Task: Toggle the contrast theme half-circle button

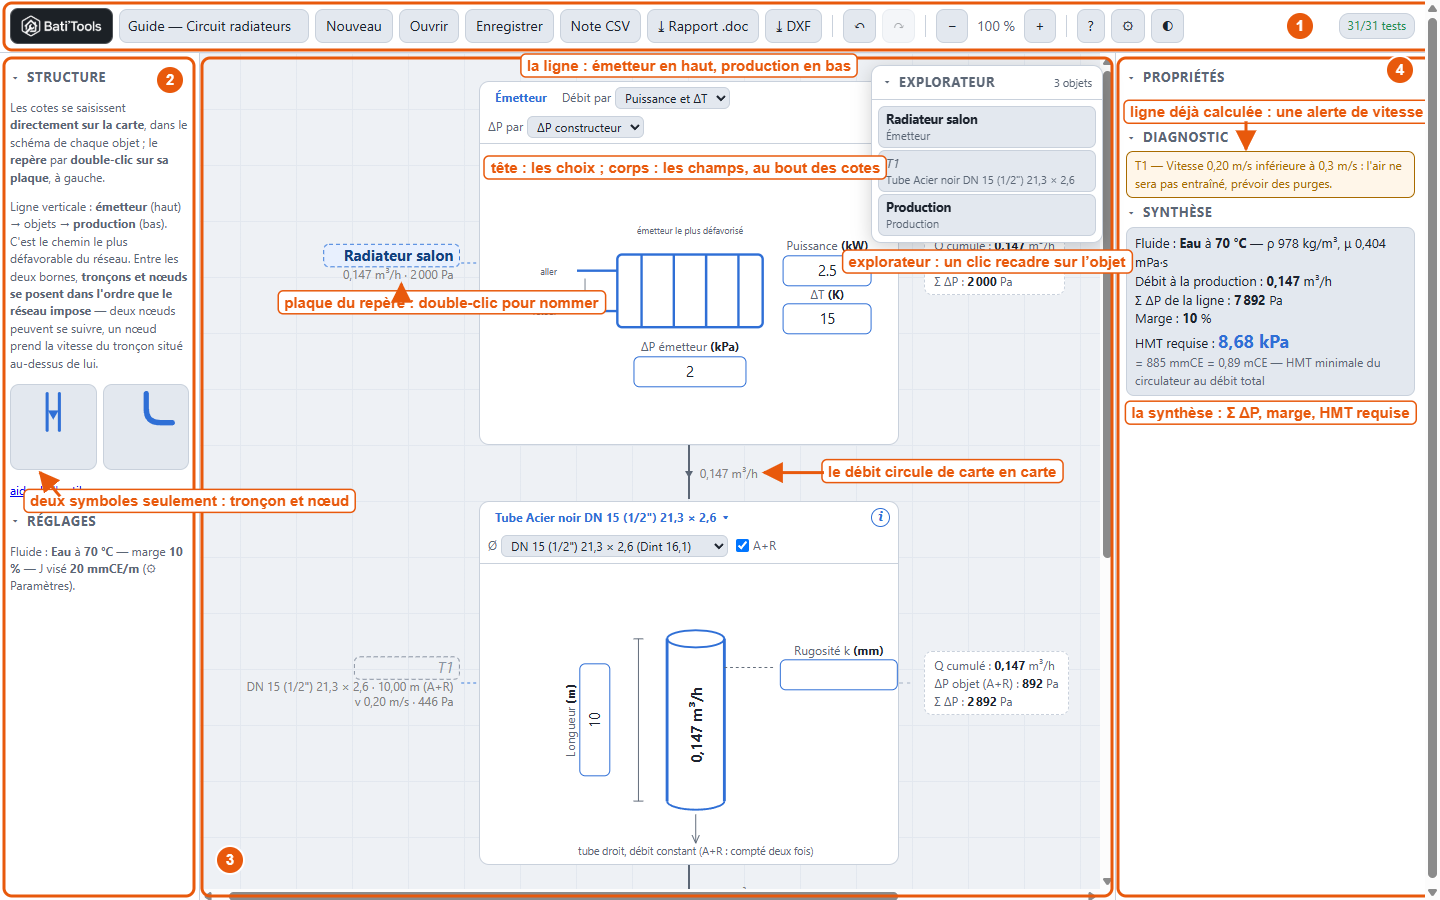Action: point(1167,26)
